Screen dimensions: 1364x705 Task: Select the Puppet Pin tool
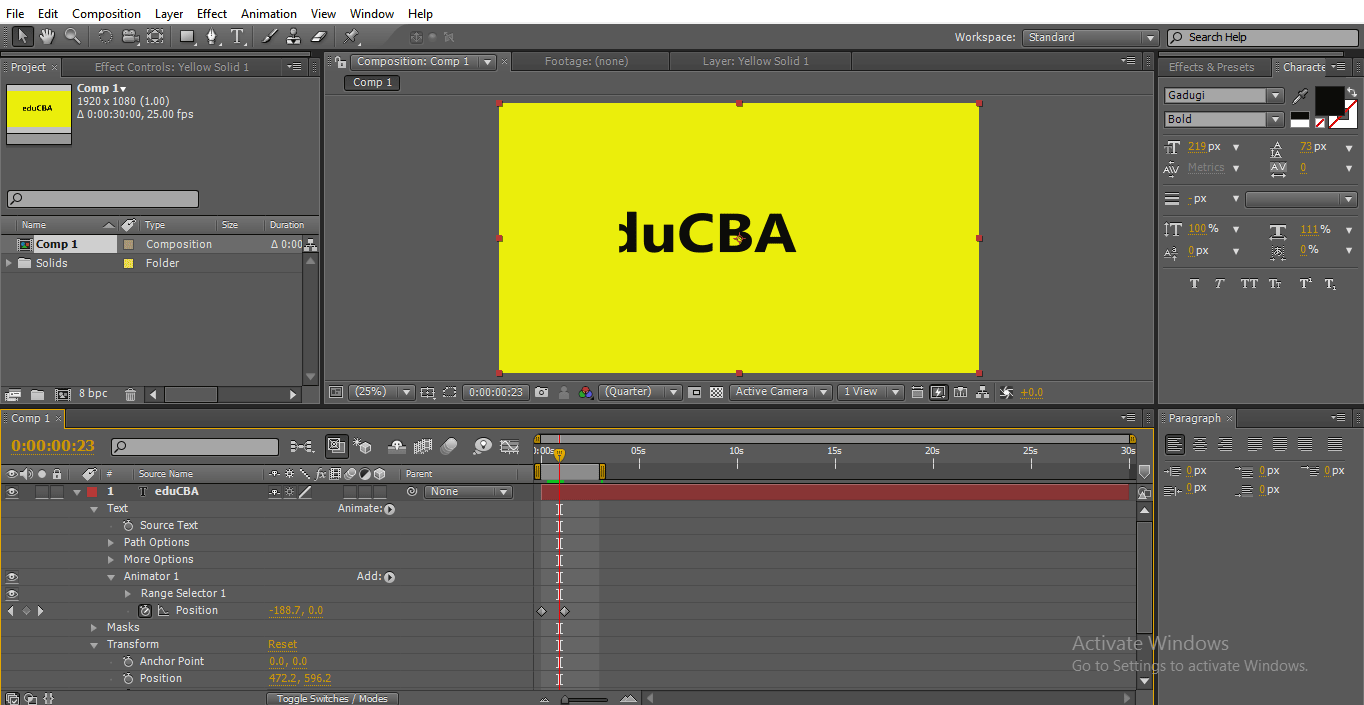coord(351,37)
